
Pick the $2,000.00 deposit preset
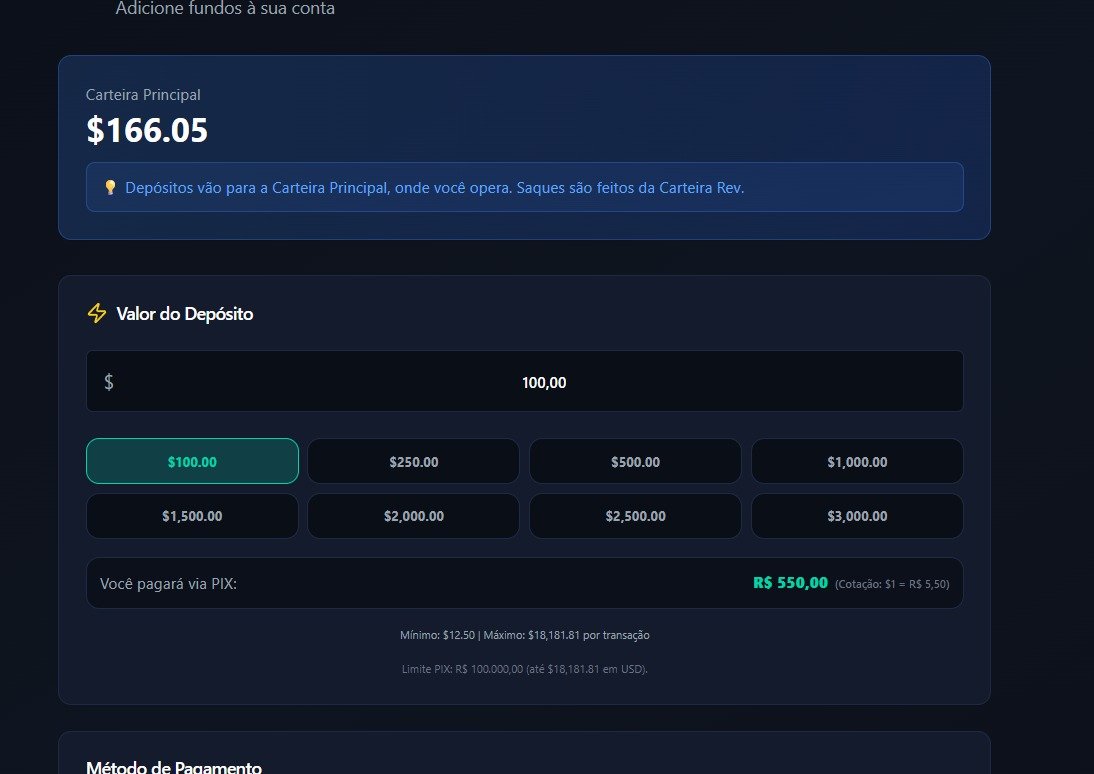[x=414, y=516]
